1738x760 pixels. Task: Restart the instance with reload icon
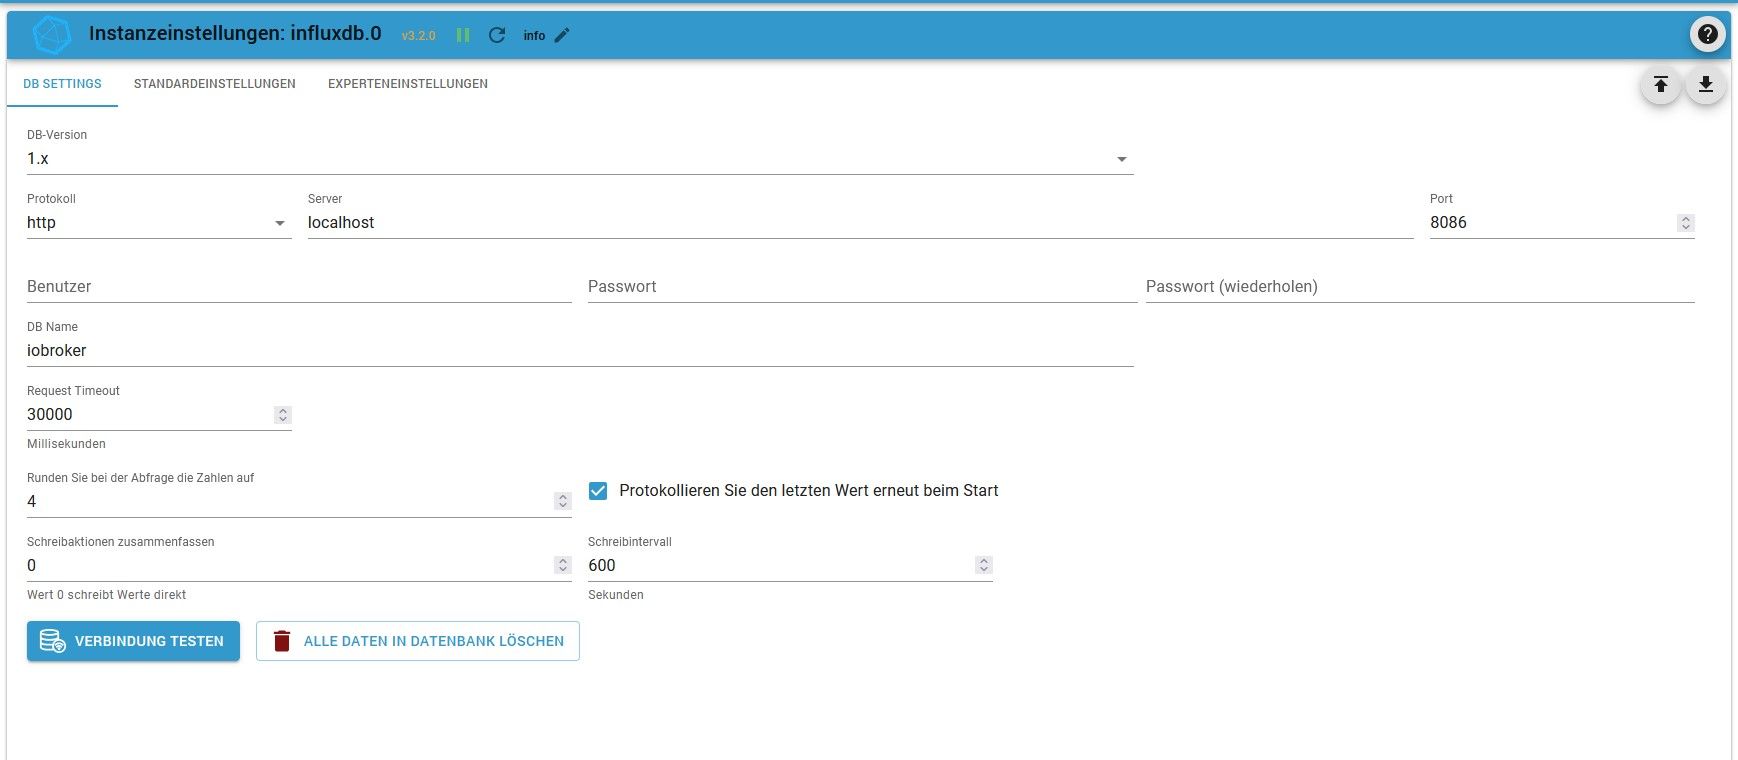(497, 35)
